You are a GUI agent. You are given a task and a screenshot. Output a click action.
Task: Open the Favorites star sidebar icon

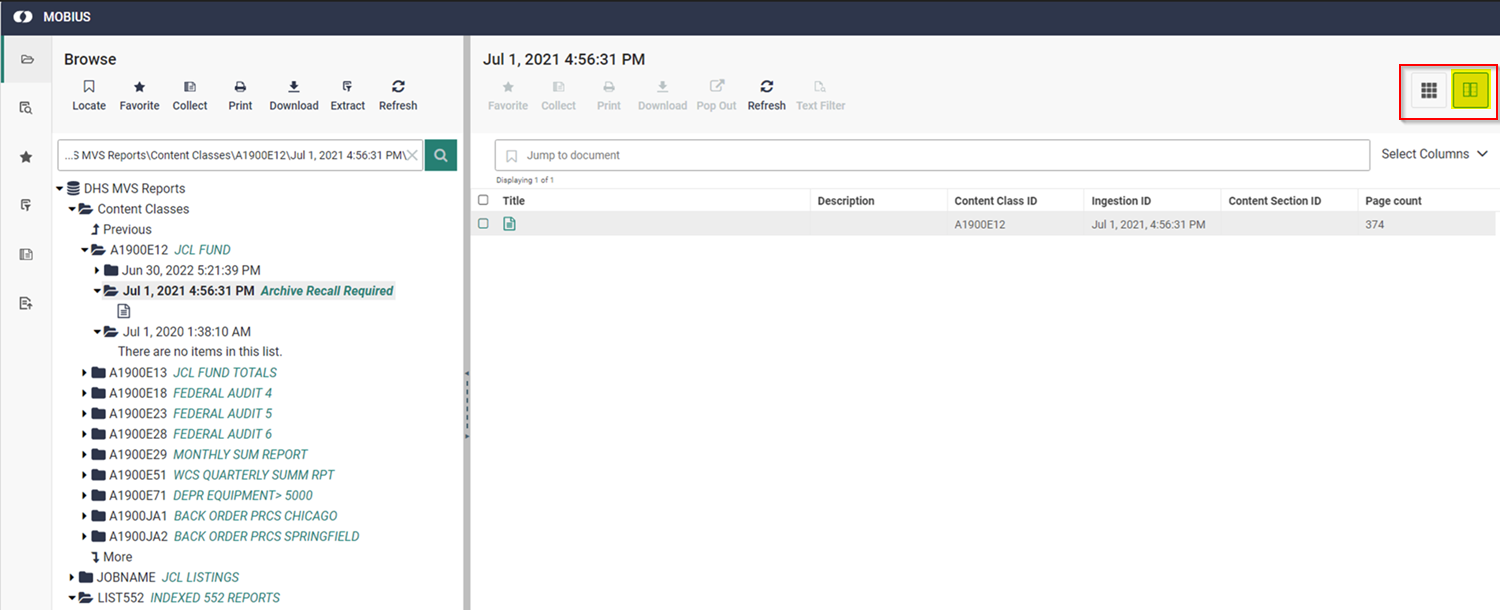point(27,157)
